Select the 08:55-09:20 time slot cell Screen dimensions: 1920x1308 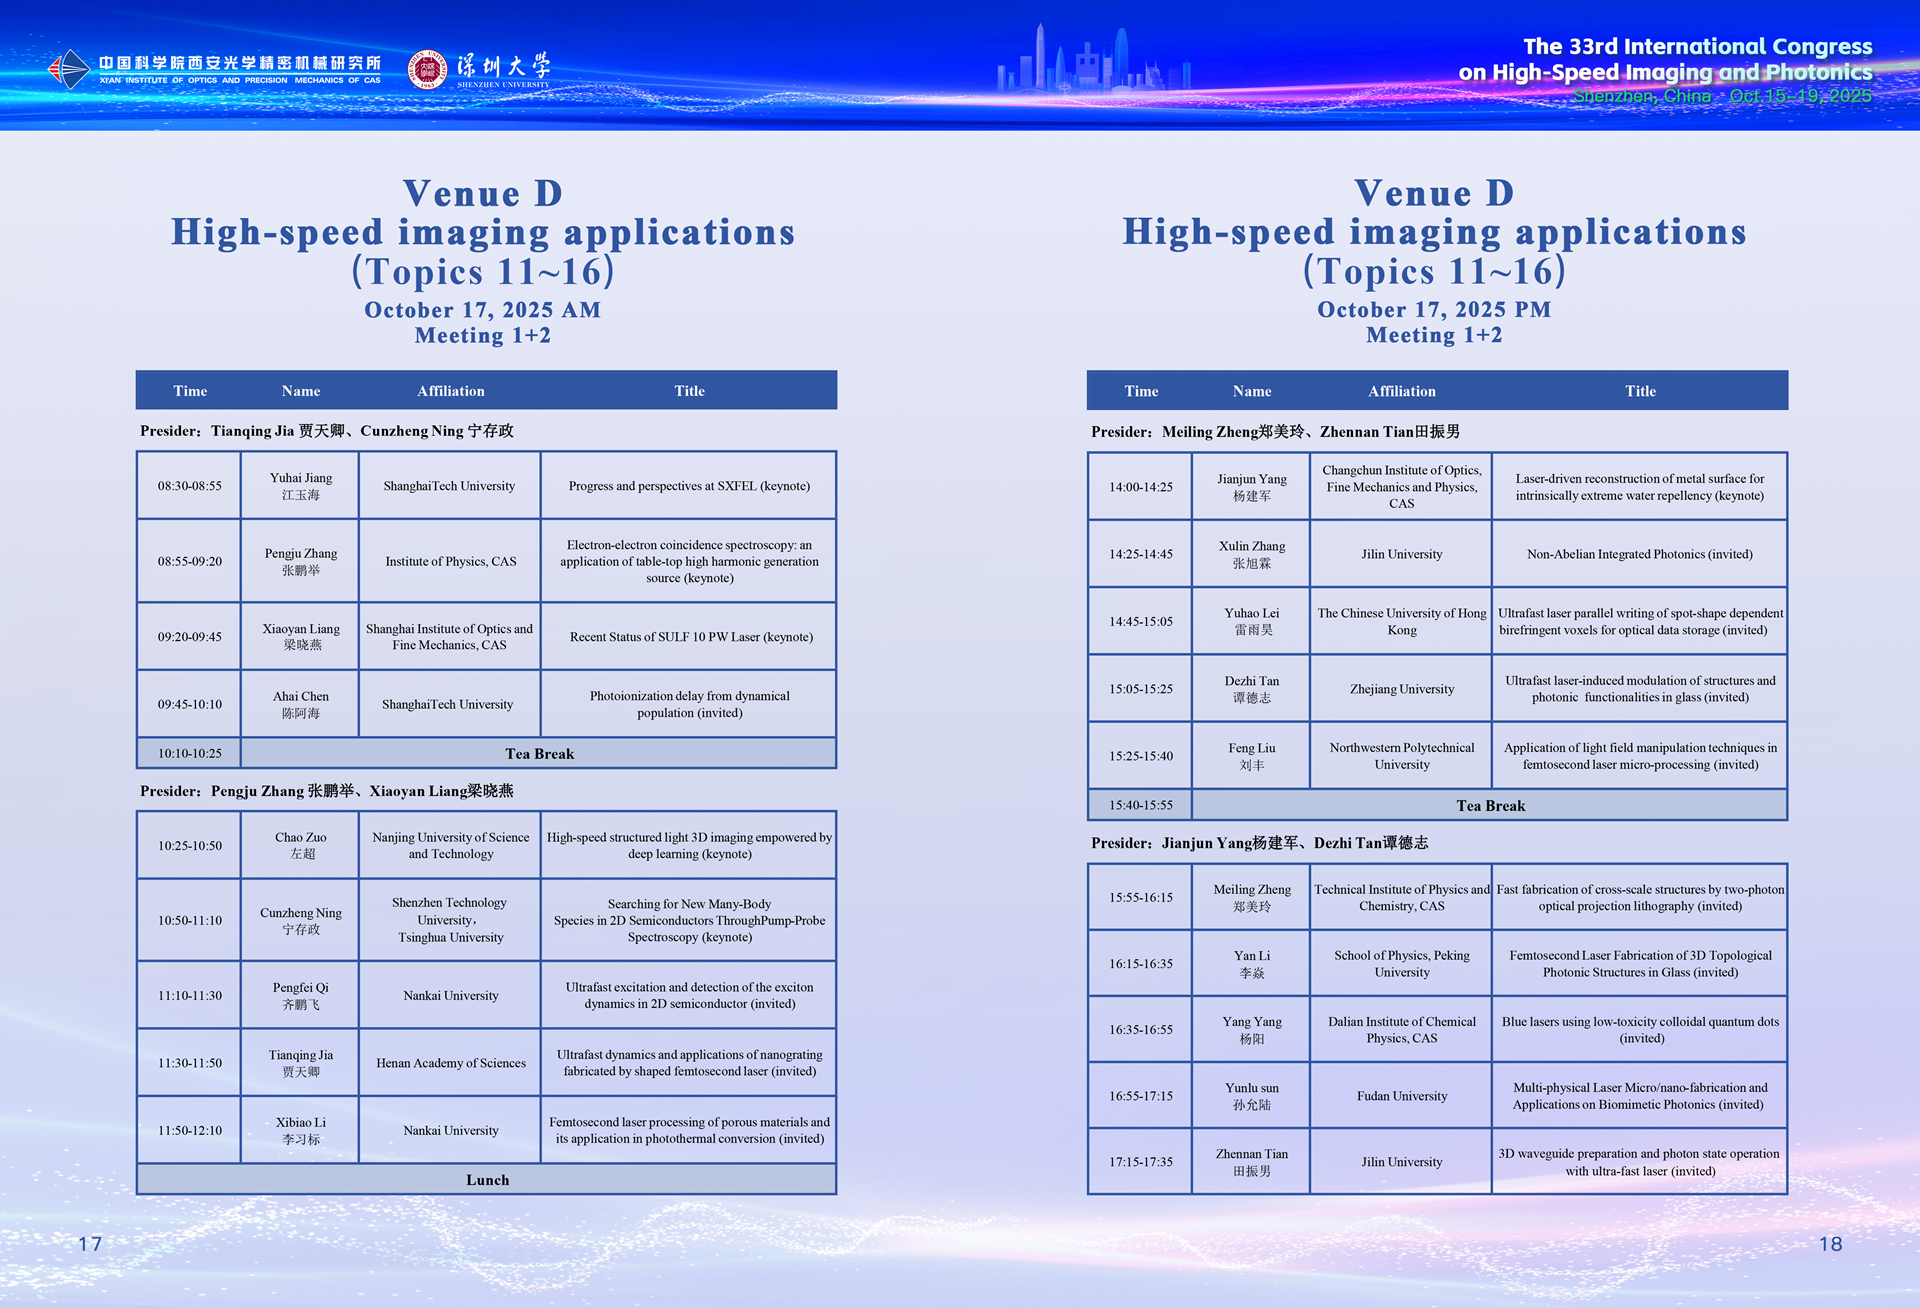pos(189,561)
